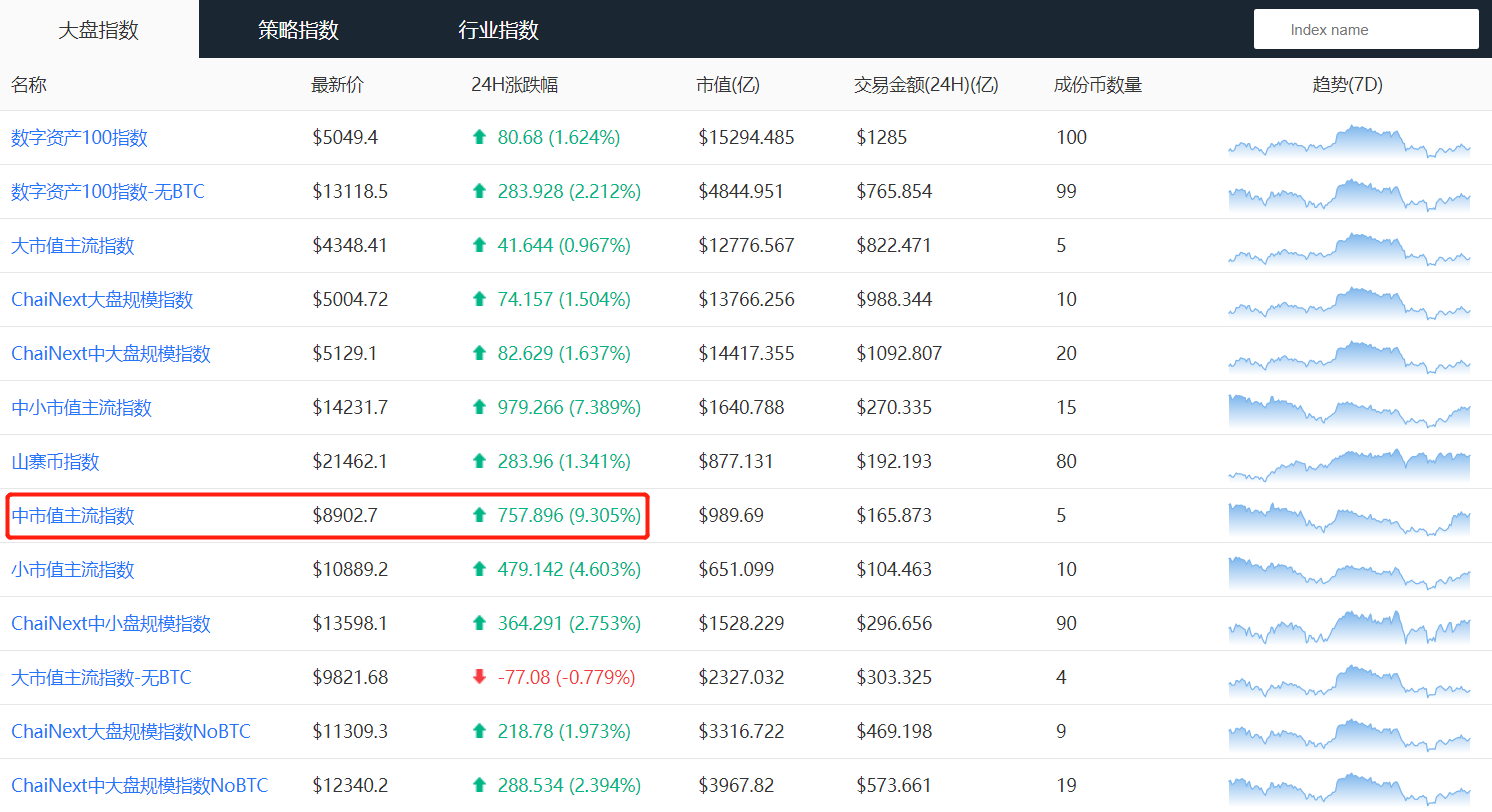The height and width of the screenshot is (812, 1492).
Task: Click the 7D trend chart for 中小市值主流指数
Action: 1349,411
